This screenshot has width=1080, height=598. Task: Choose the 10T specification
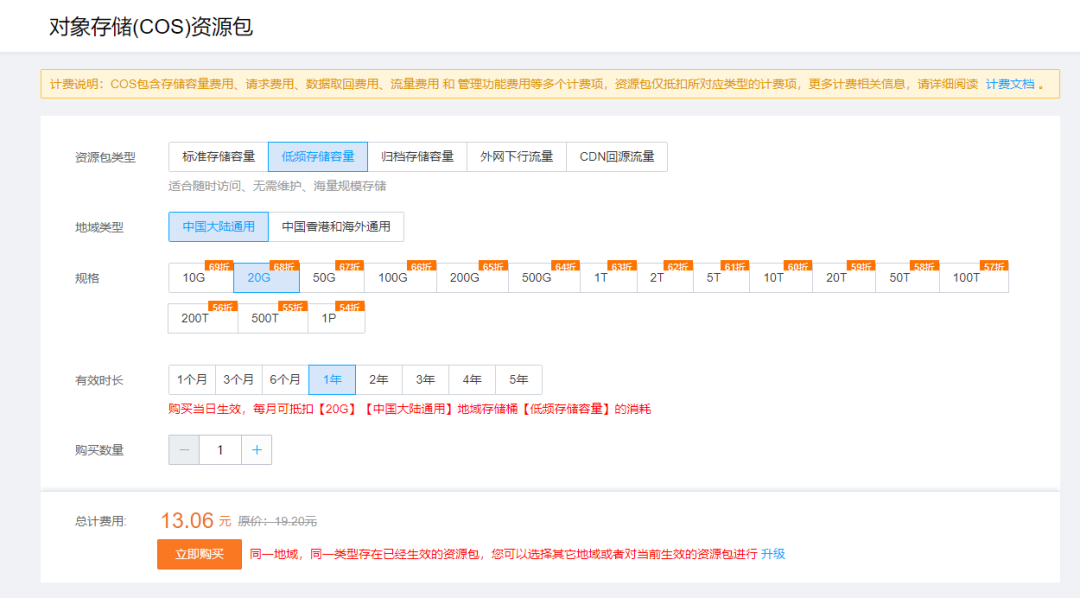(780, 278)
